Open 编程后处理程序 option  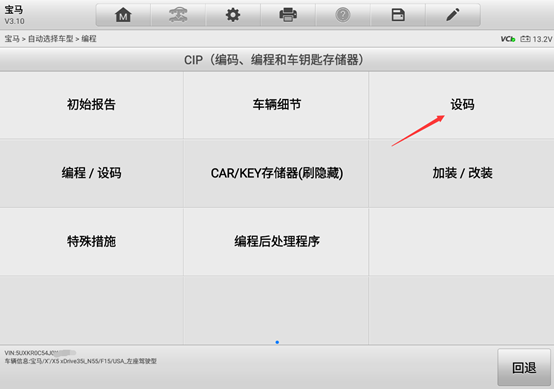click(276, 242)
